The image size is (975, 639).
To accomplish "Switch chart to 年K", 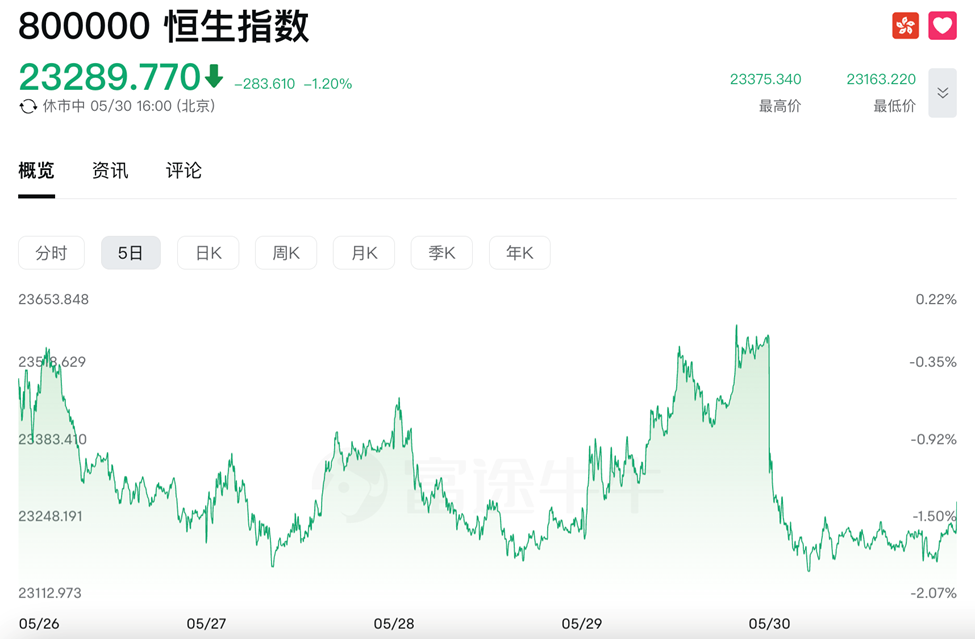I will click(x=520, y=253).
